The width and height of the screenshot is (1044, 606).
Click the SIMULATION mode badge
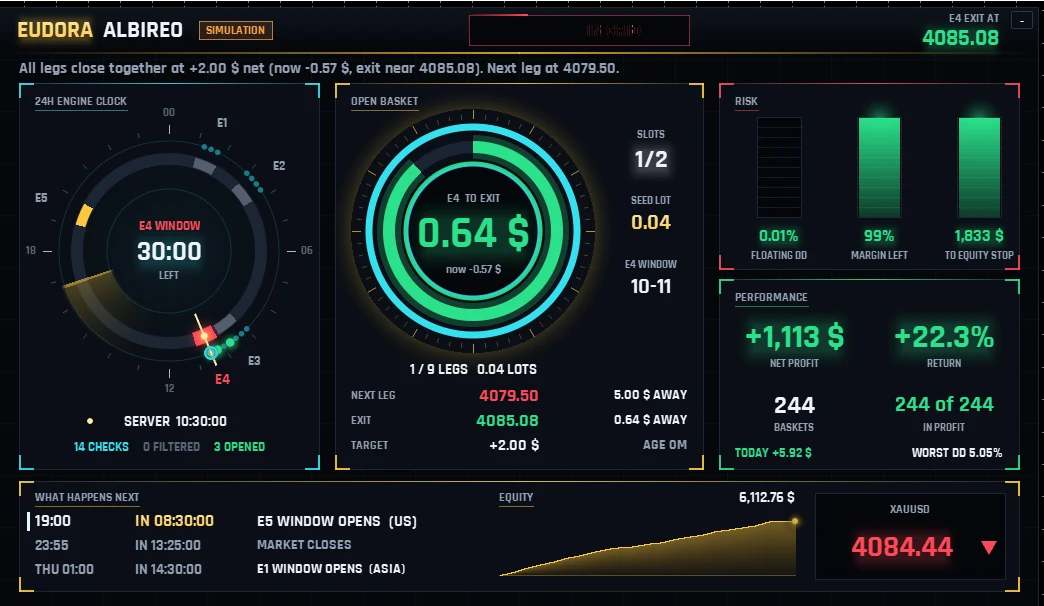tap(236, 30)
